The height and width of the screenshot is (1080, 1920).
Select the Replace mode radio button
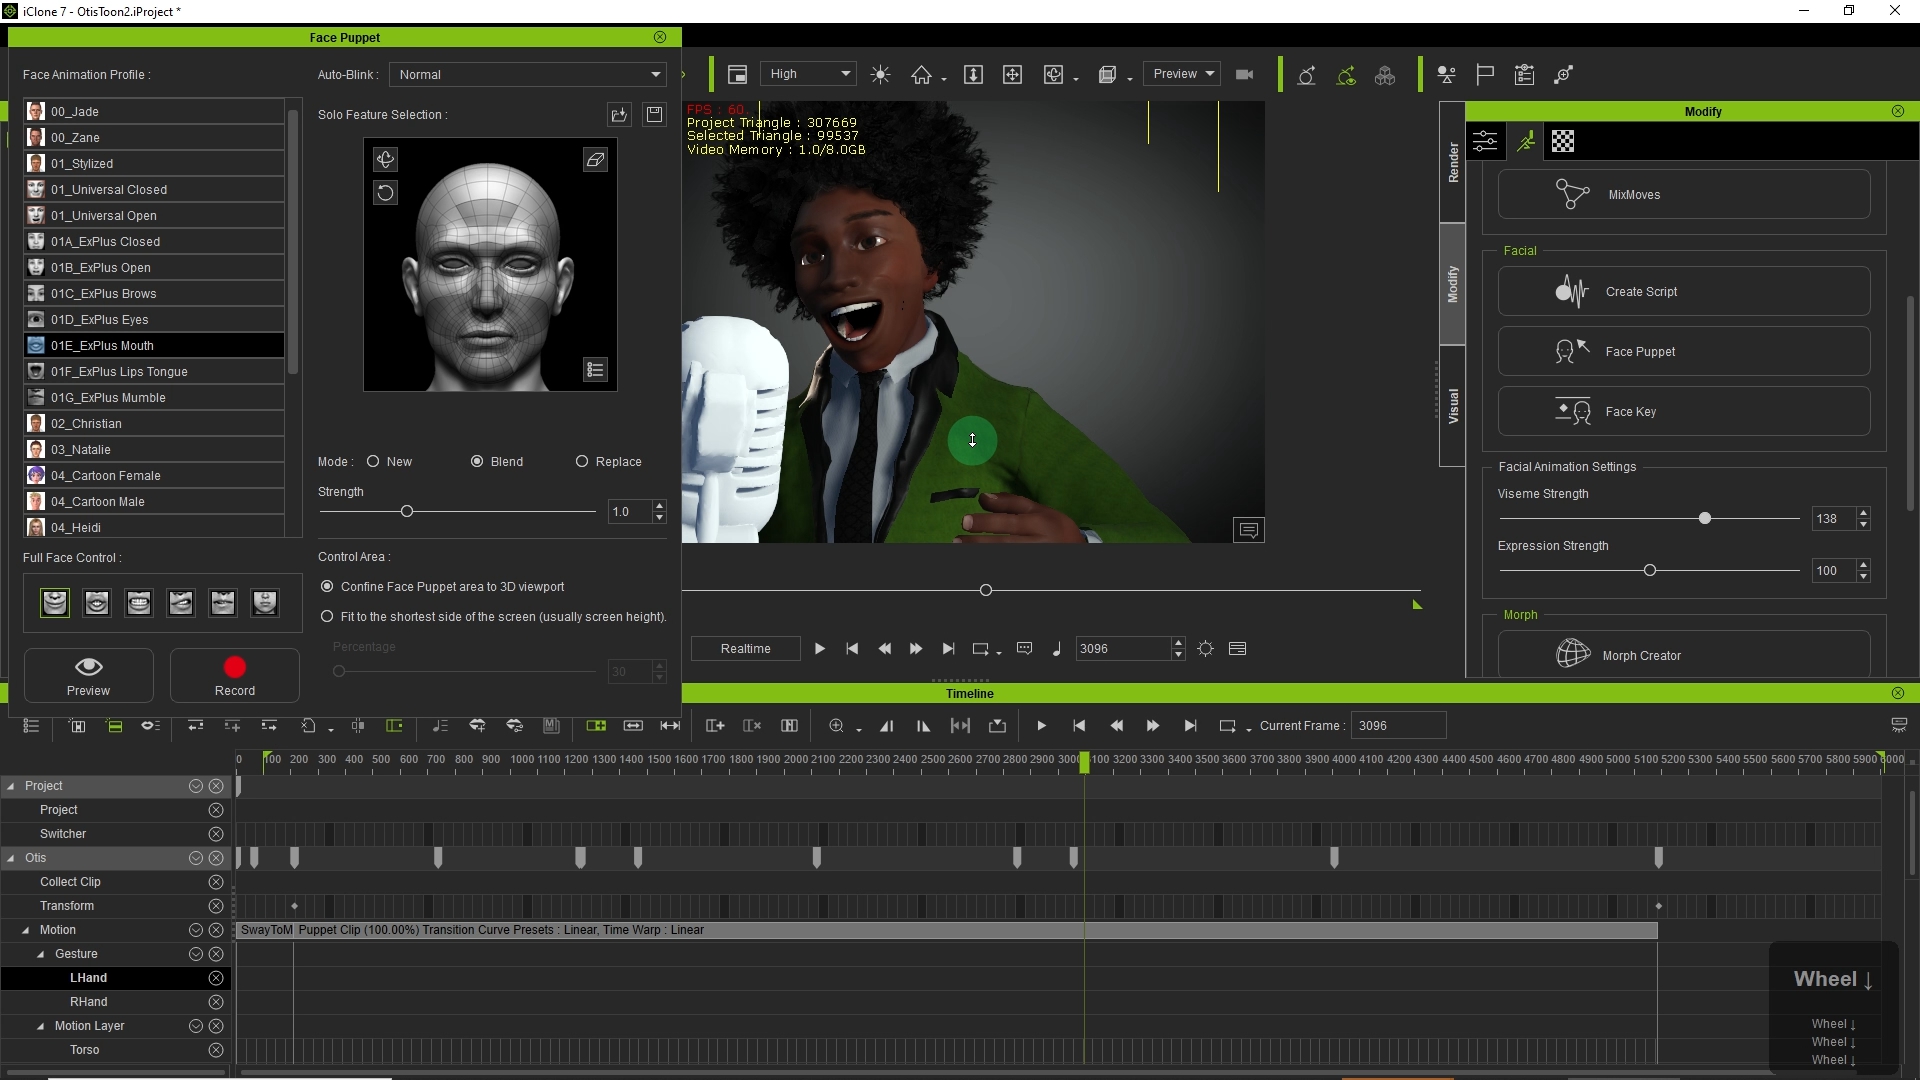click(x=582, y=461)
